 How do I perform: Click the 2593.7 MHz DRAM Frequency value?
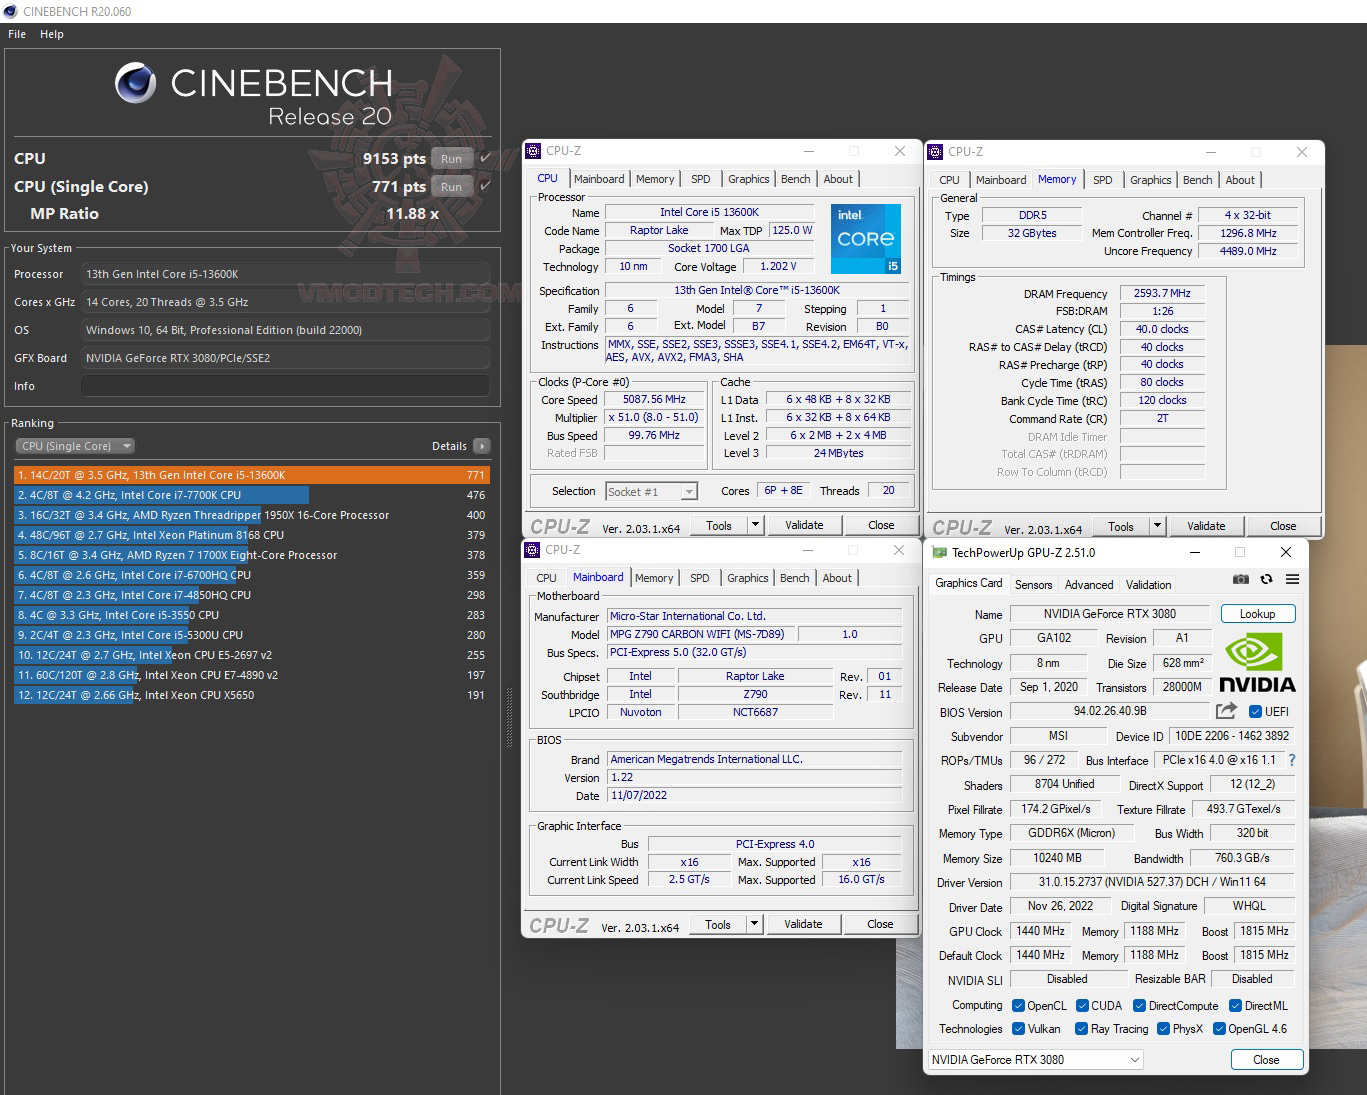tap(1162, 293)
